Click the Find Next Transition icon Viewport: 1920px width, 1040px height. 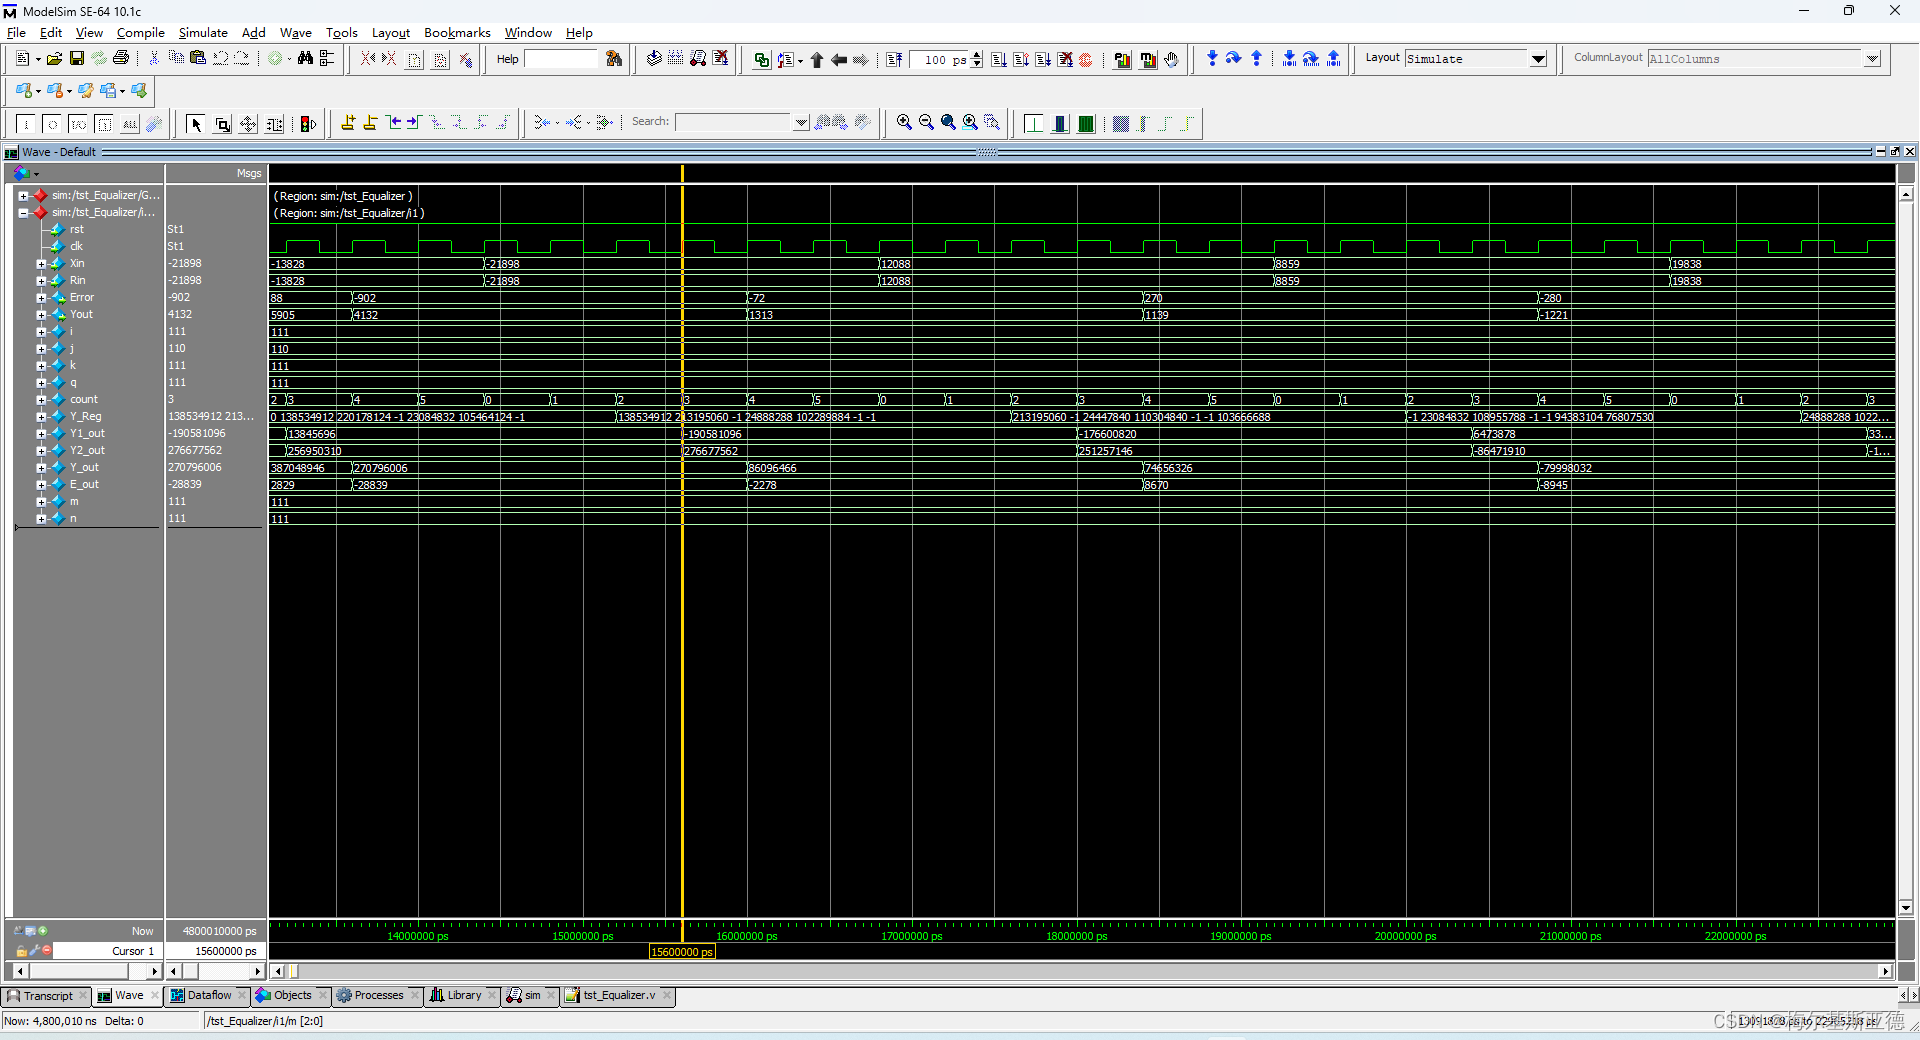pyautogui.click(x=414, y=123)
